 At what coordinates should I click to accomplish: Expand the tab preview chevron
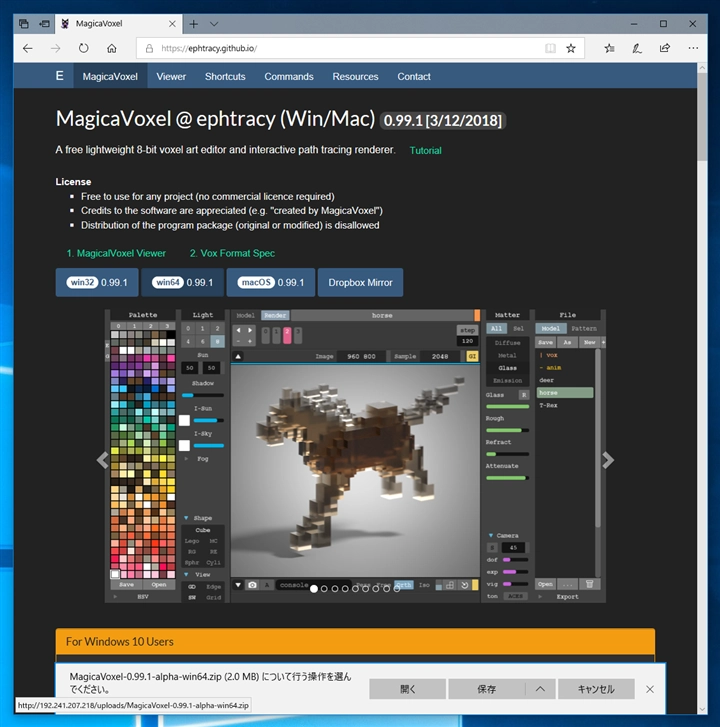click(214, 24)
